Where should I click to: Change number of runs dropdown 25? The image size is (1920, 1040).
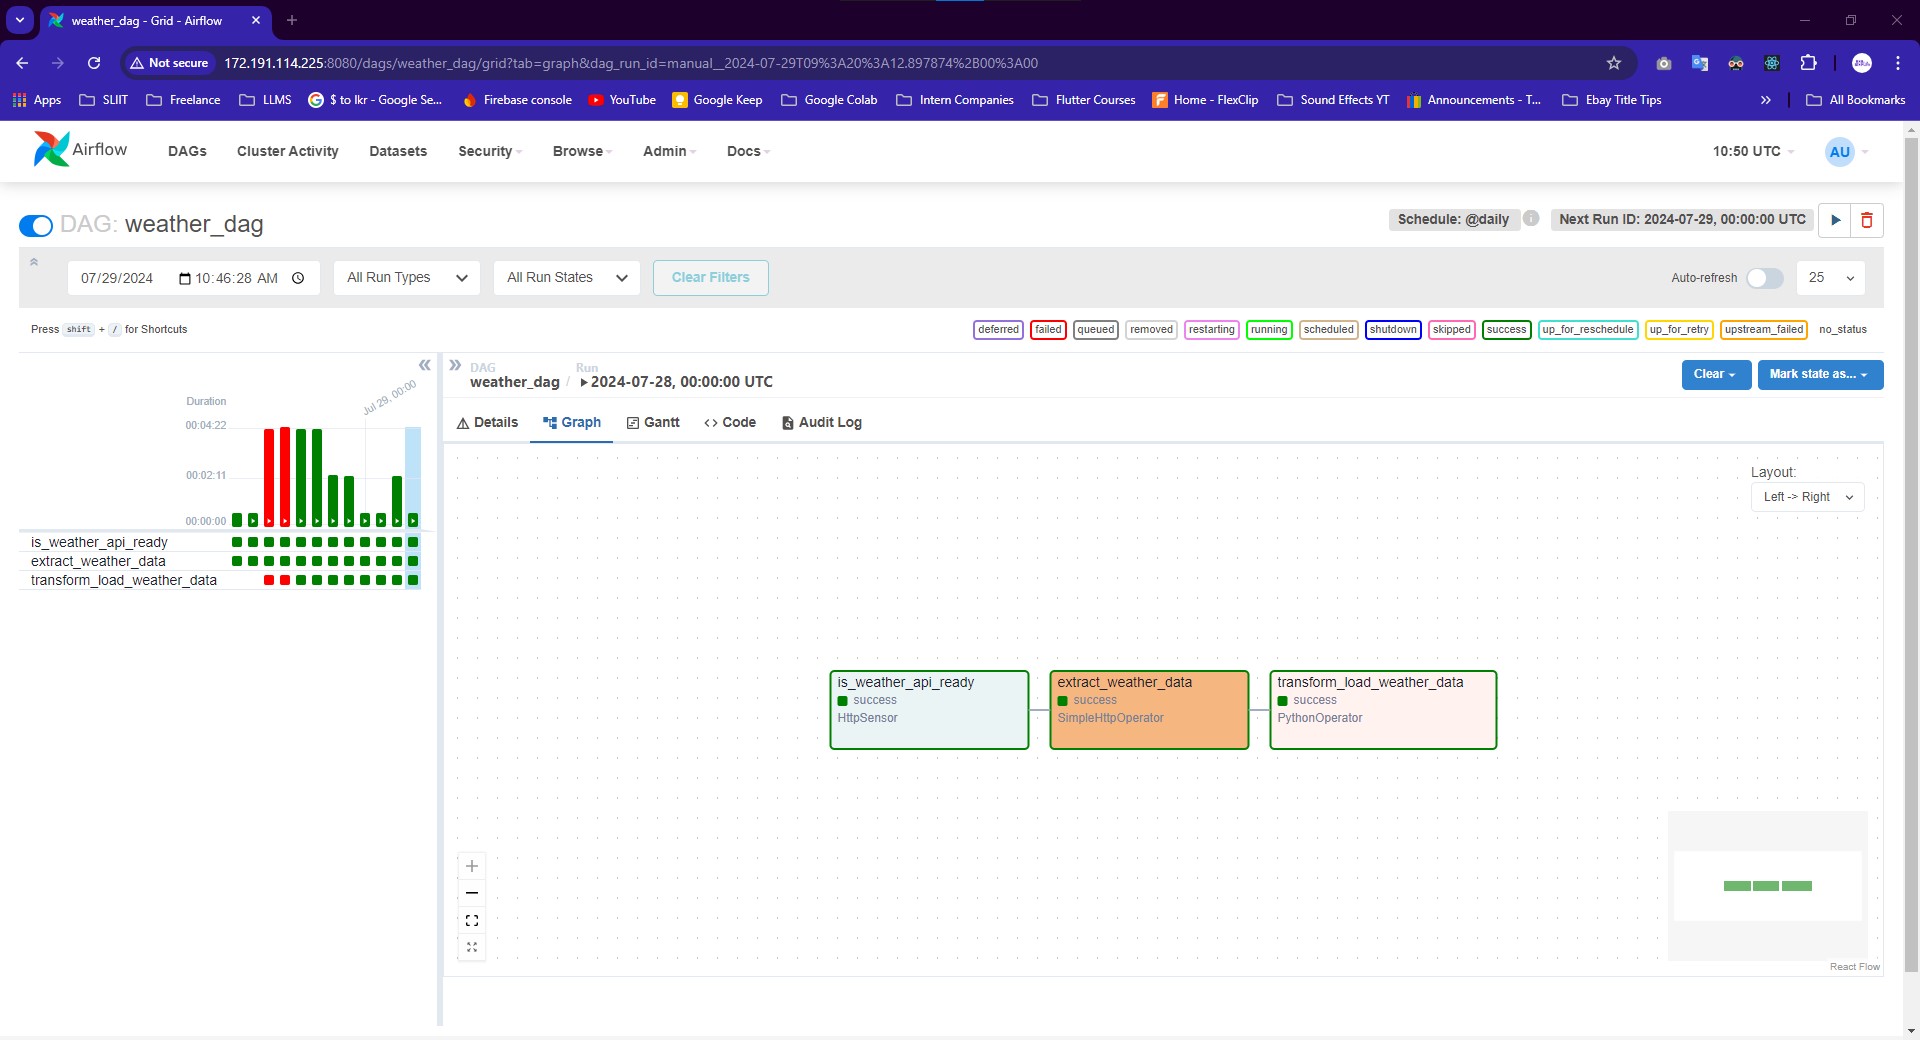(x=1831, y=278)
